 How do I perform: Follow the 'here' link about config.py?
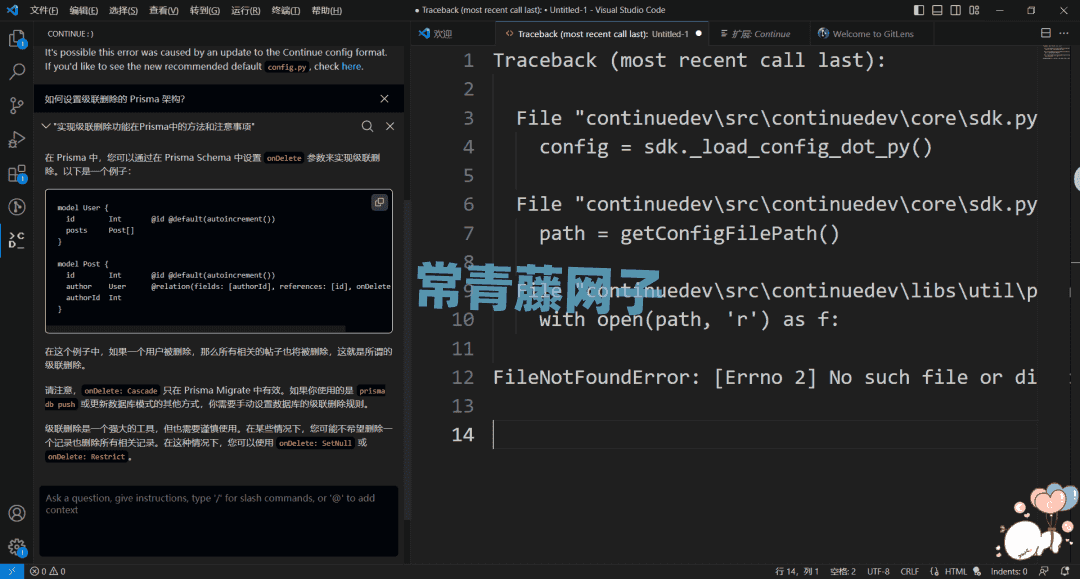pos(351,67)
